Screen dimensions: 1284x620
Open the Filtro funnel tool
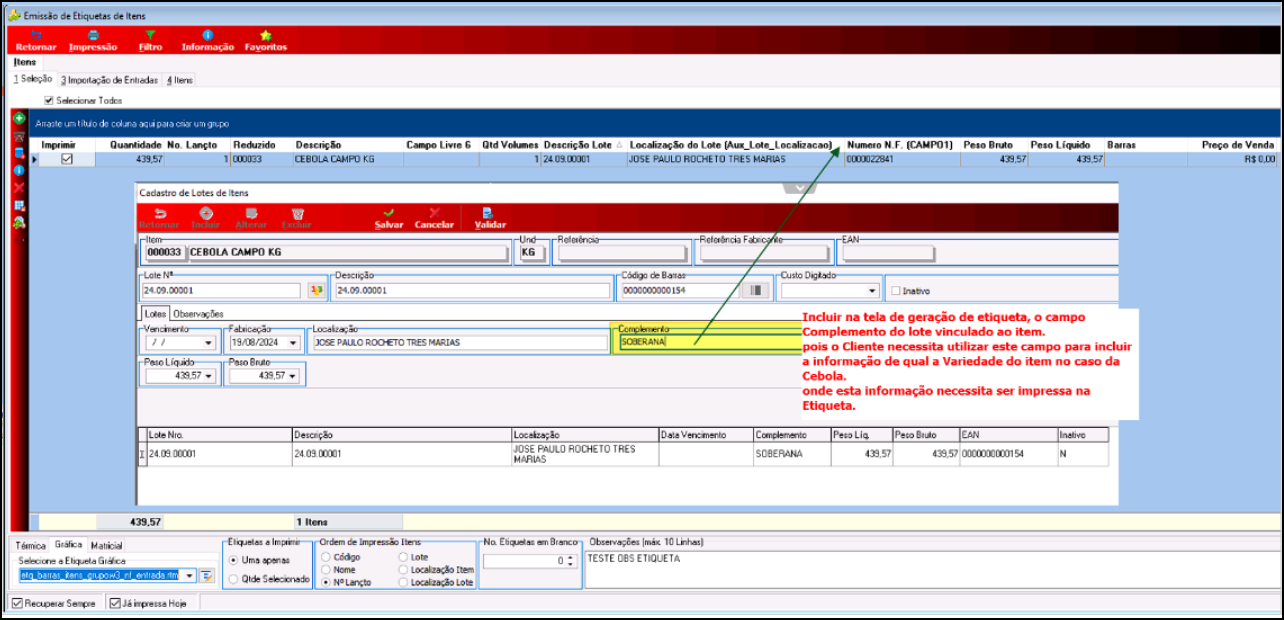(x=150, y=40)
